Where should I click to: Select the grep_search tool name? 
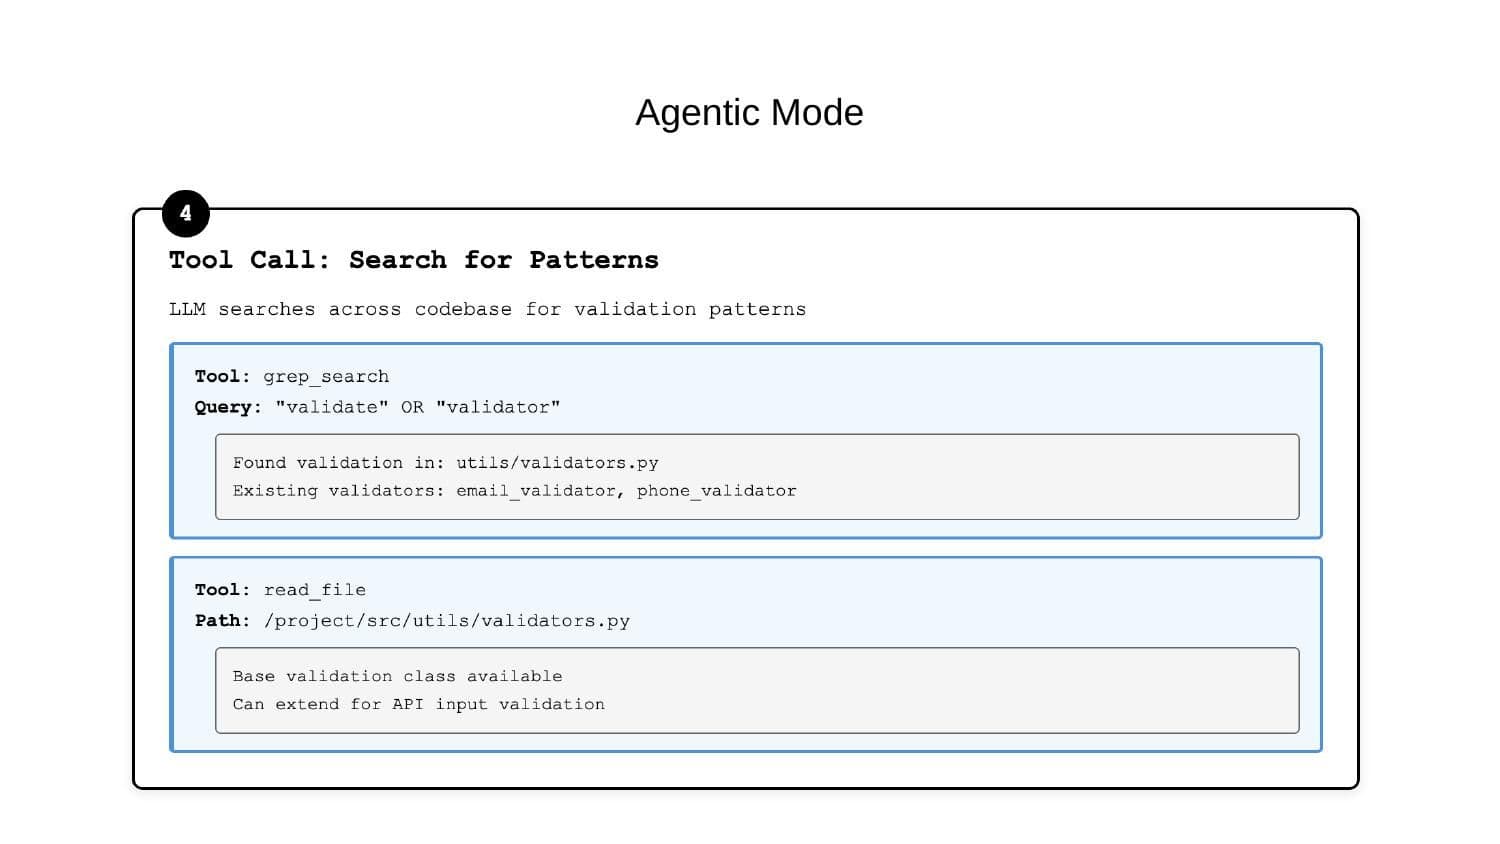(x=326, y=377)
